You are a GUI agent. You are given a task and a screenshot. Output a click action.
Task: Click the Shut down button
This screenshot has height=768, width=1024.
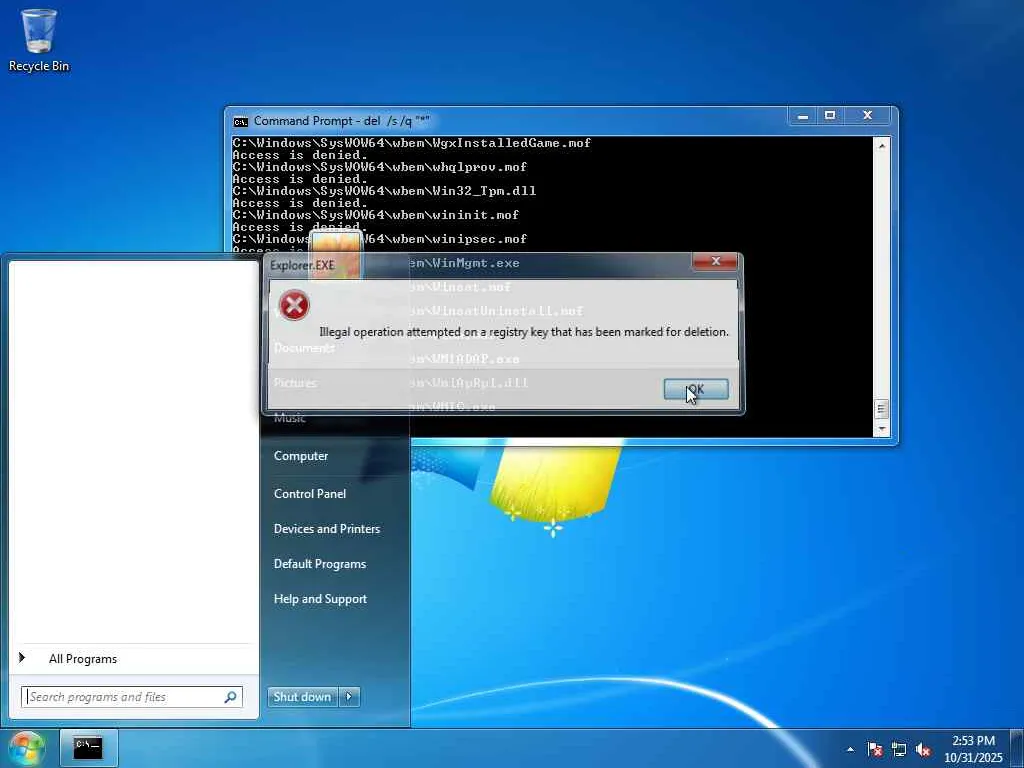303,697
